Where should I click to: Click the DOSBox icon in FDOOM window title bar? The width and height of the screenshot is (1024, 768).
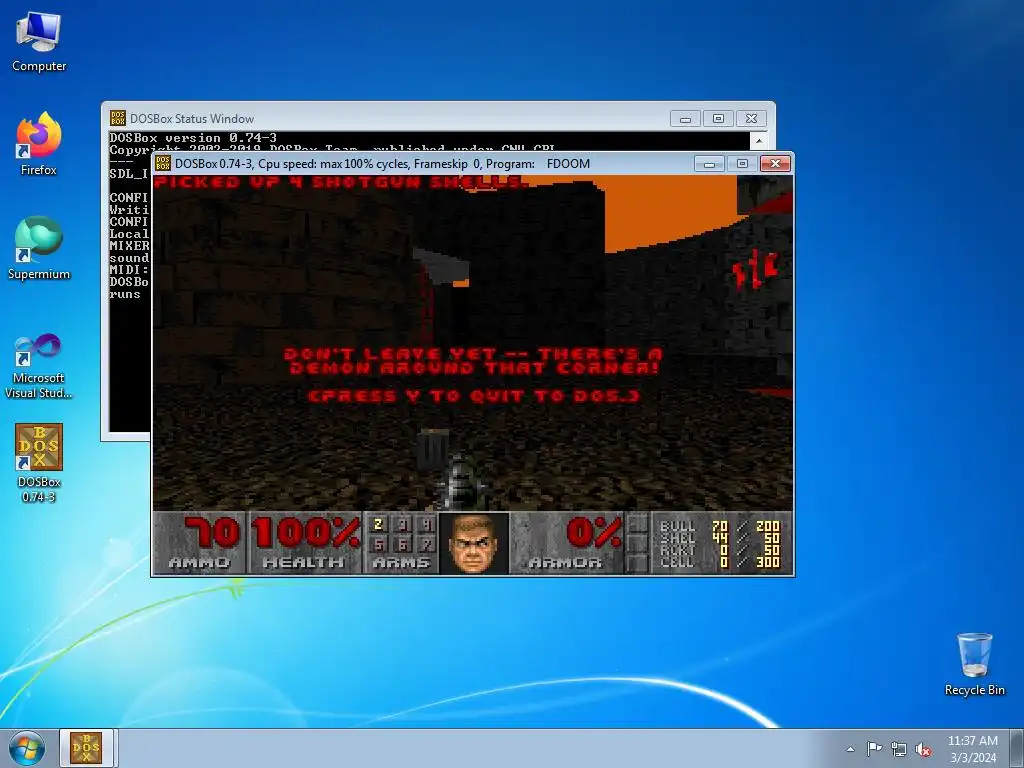163,163
